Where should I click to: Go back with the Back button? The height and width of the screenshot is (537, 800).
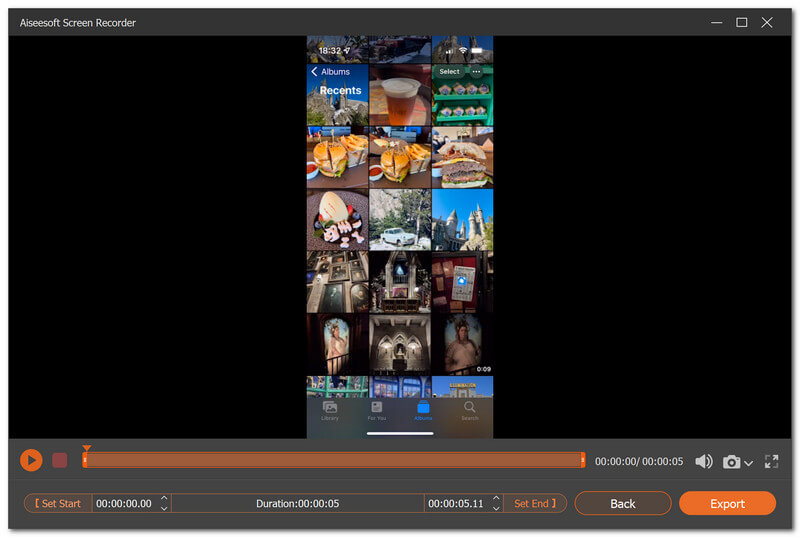coord(622,503)
